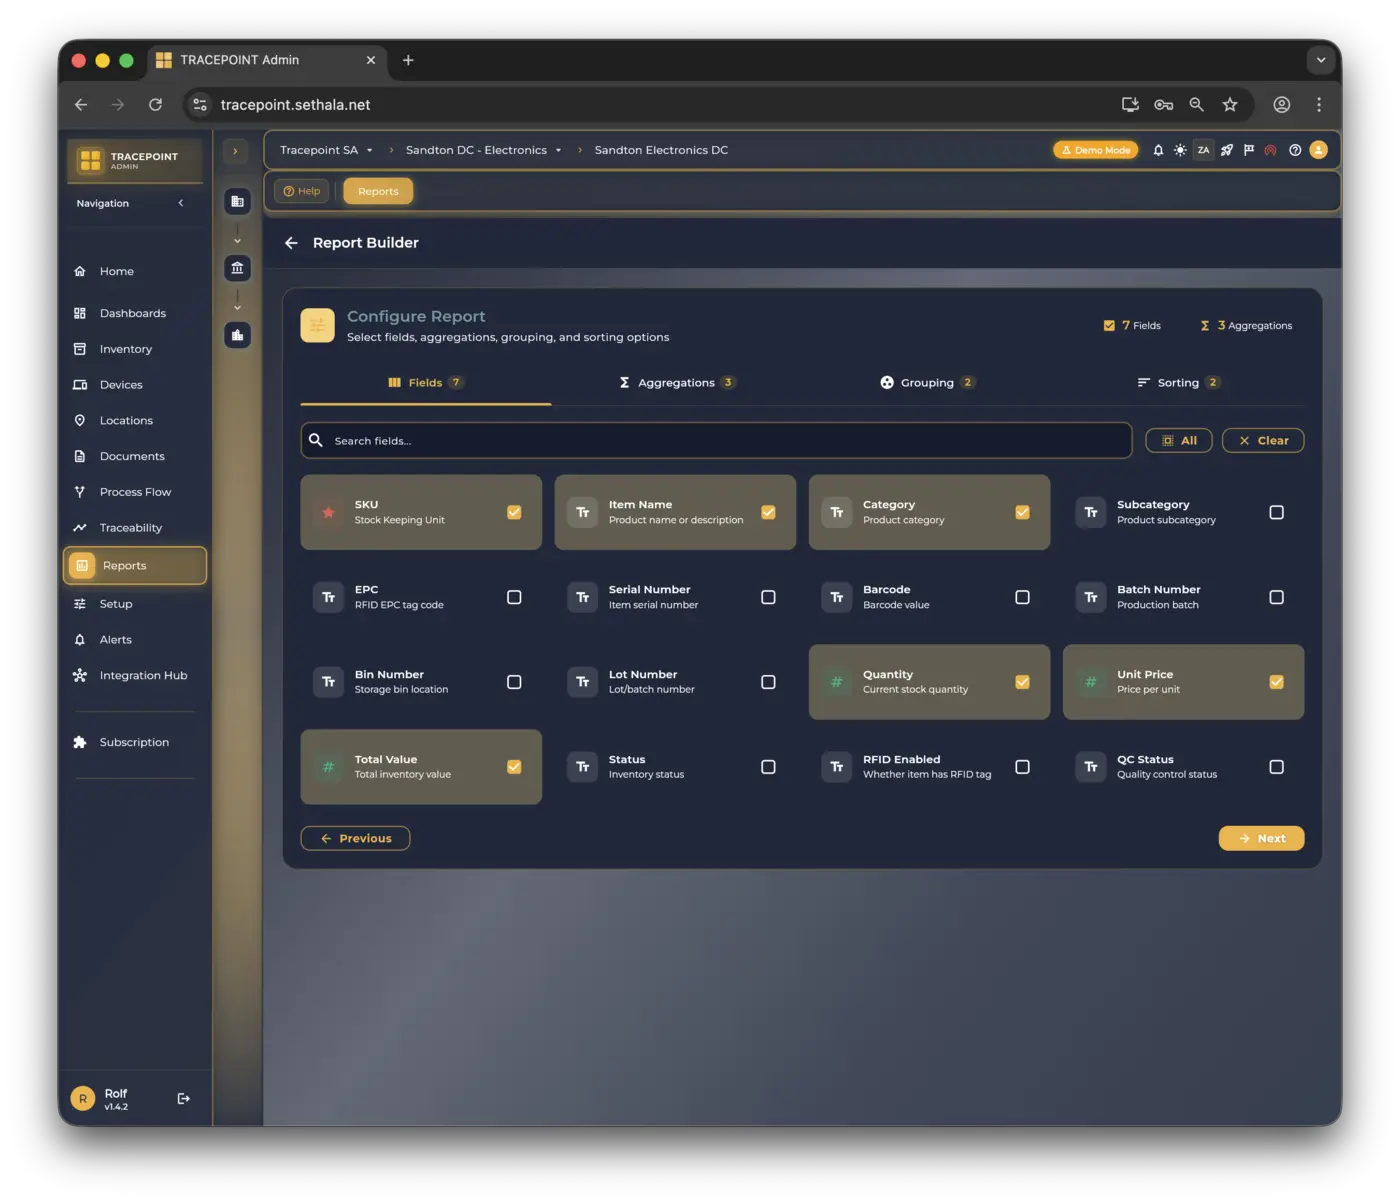1400x1203 pixels.
Task: Open the notifications bell icon
Action: (x=1157, y=150)
